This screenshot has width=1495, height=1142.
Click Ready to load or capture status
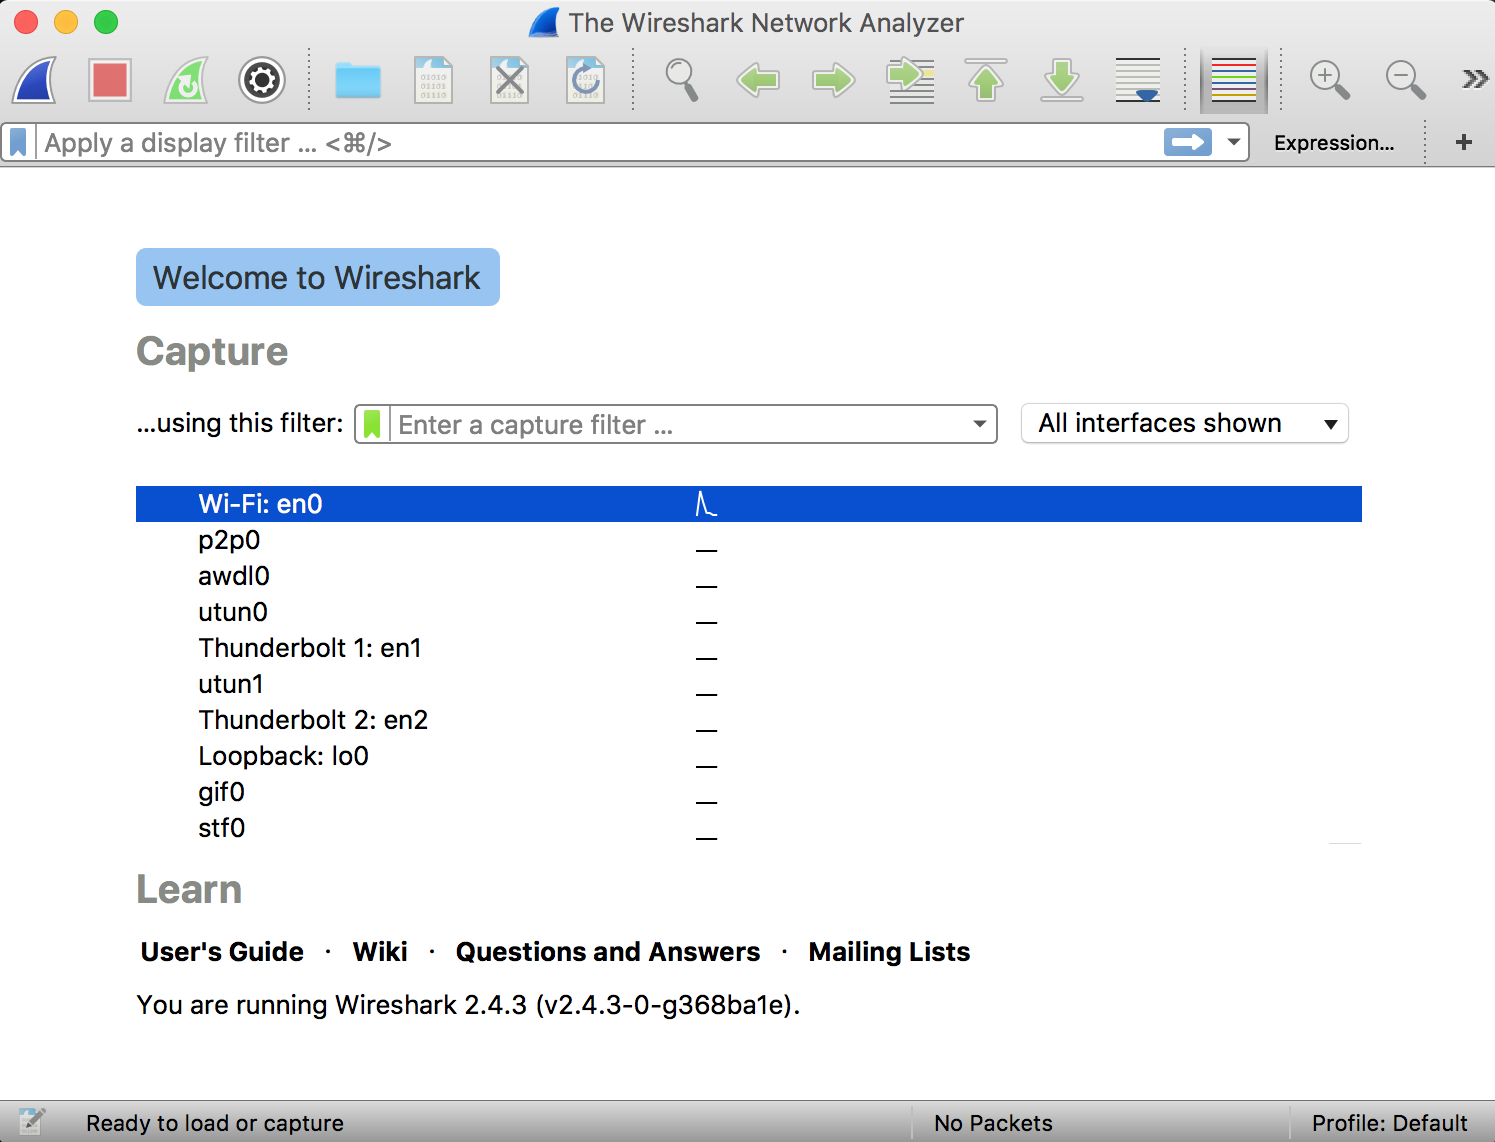(215, 1123)
